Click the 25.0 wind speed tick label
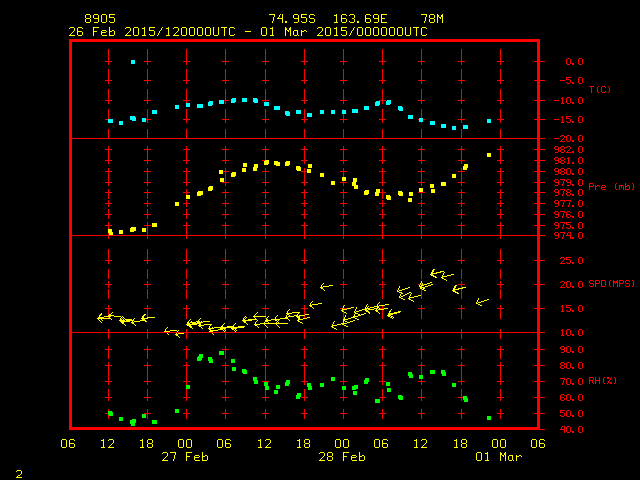 [x=571, y=260]
